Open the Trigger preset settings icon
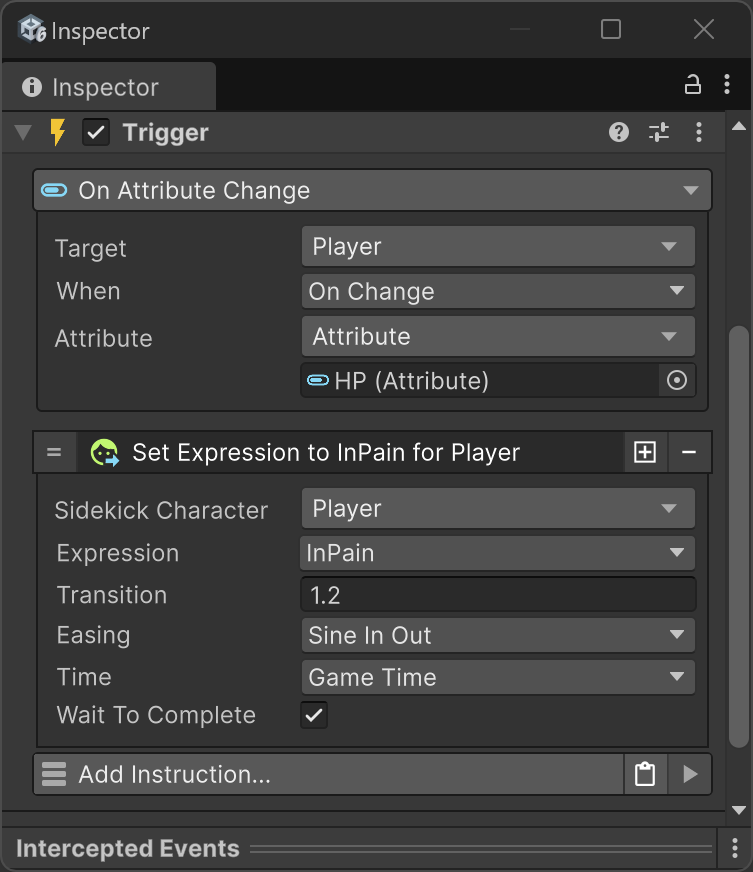The image size is (753, 872). click(x=659, y=132)
